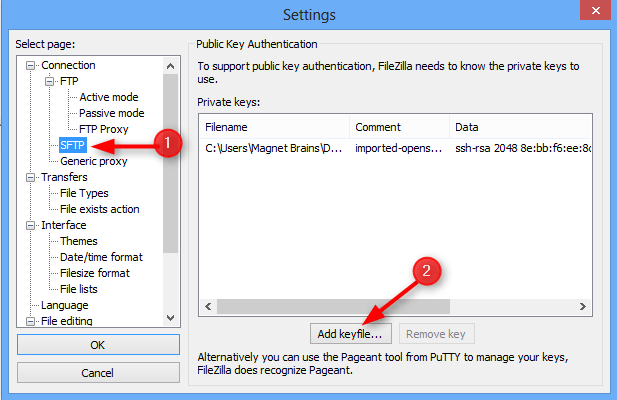
Task: Click the ssh-rsa 2048 data cell
Action: (x=523, y=148)
